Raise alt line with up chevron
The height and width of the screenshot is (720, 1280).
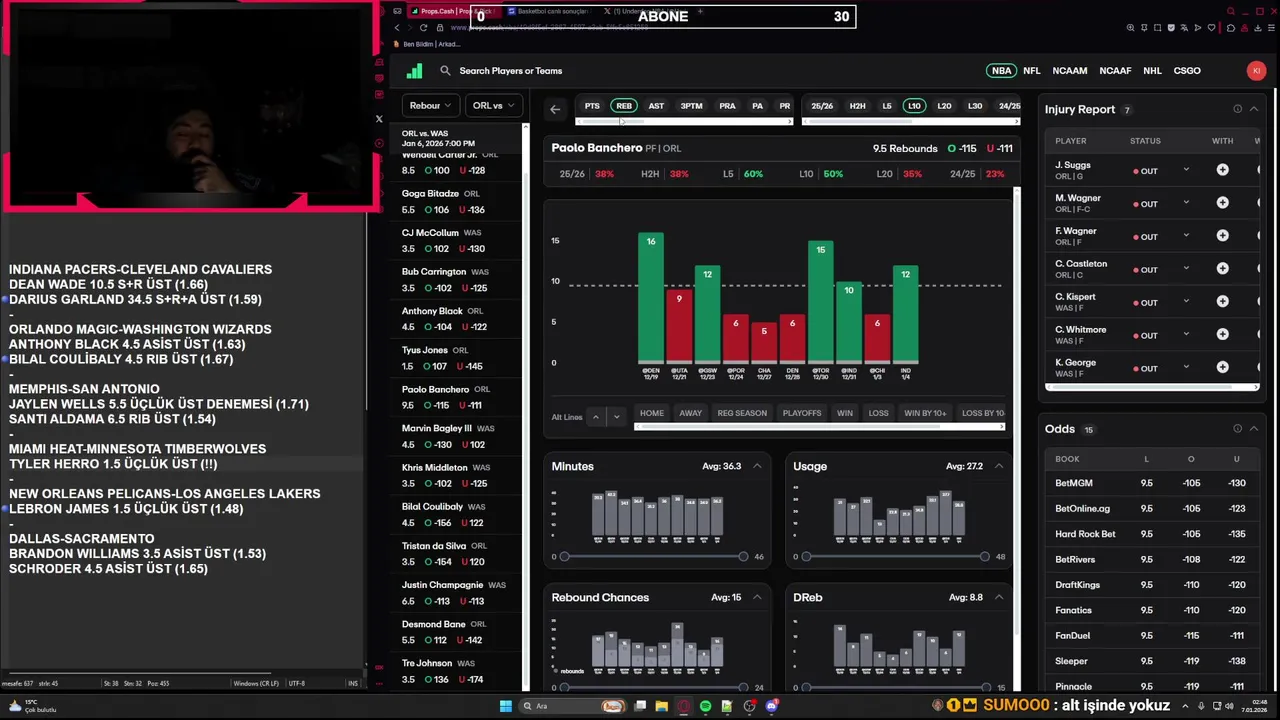coord(596,417)
